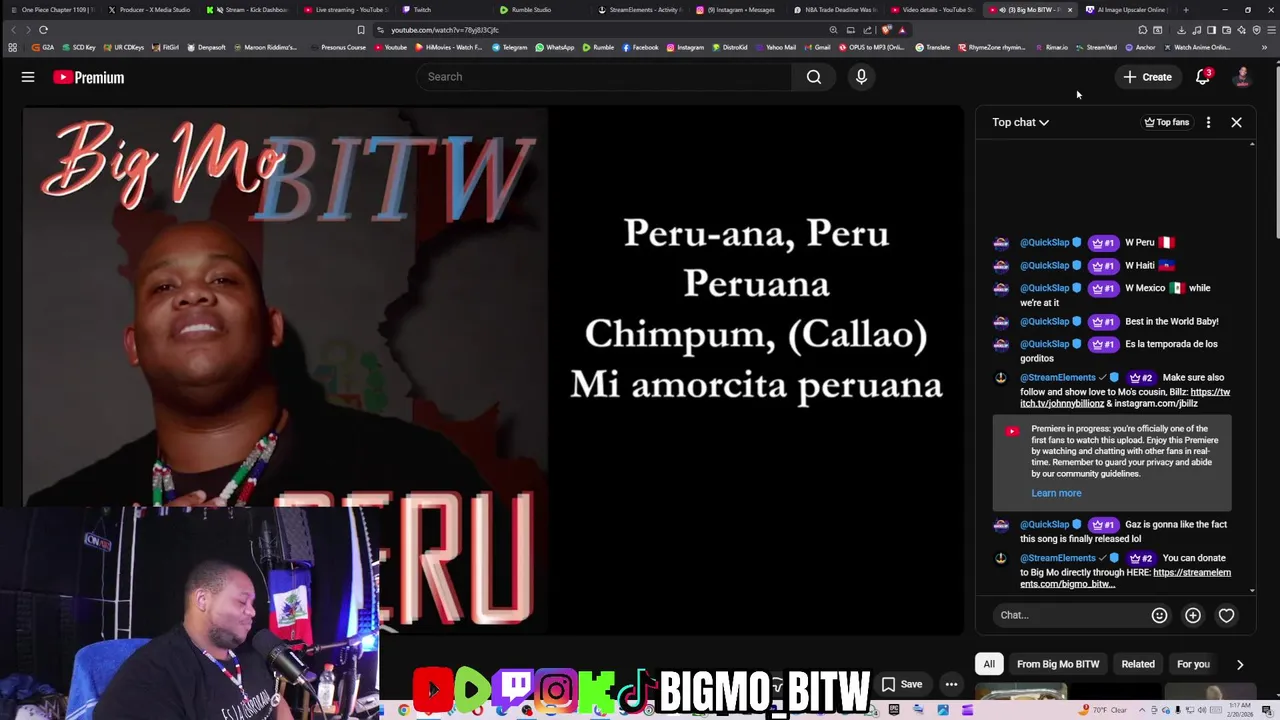1280x720 pixels.
Task: Click the bookmark icon in address bar
Action: point(361,30)
